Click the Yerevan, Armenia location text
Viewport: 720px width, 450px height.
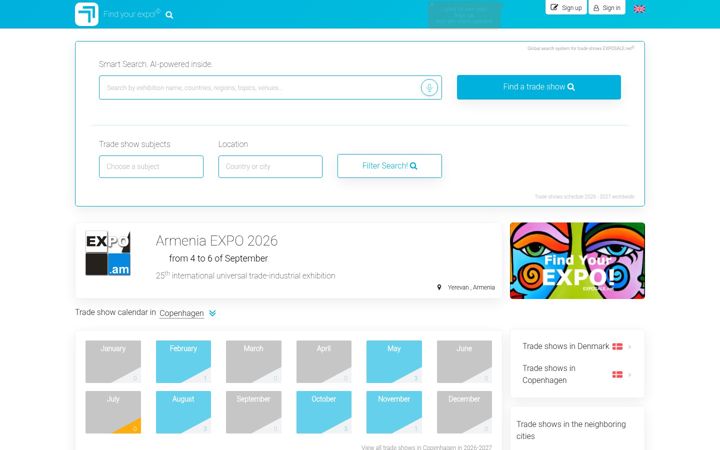coord(471,287)
